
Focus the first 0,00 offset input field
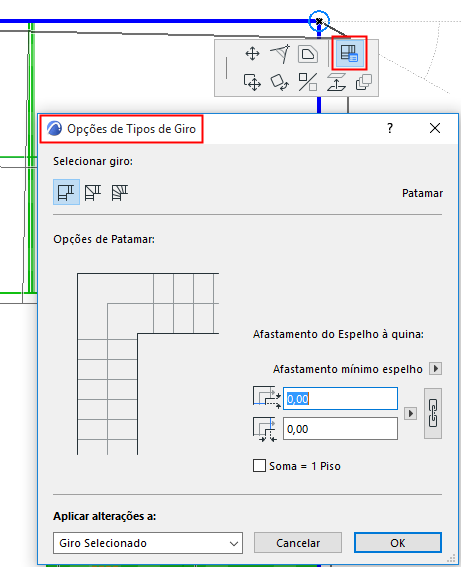coord(340,398)
